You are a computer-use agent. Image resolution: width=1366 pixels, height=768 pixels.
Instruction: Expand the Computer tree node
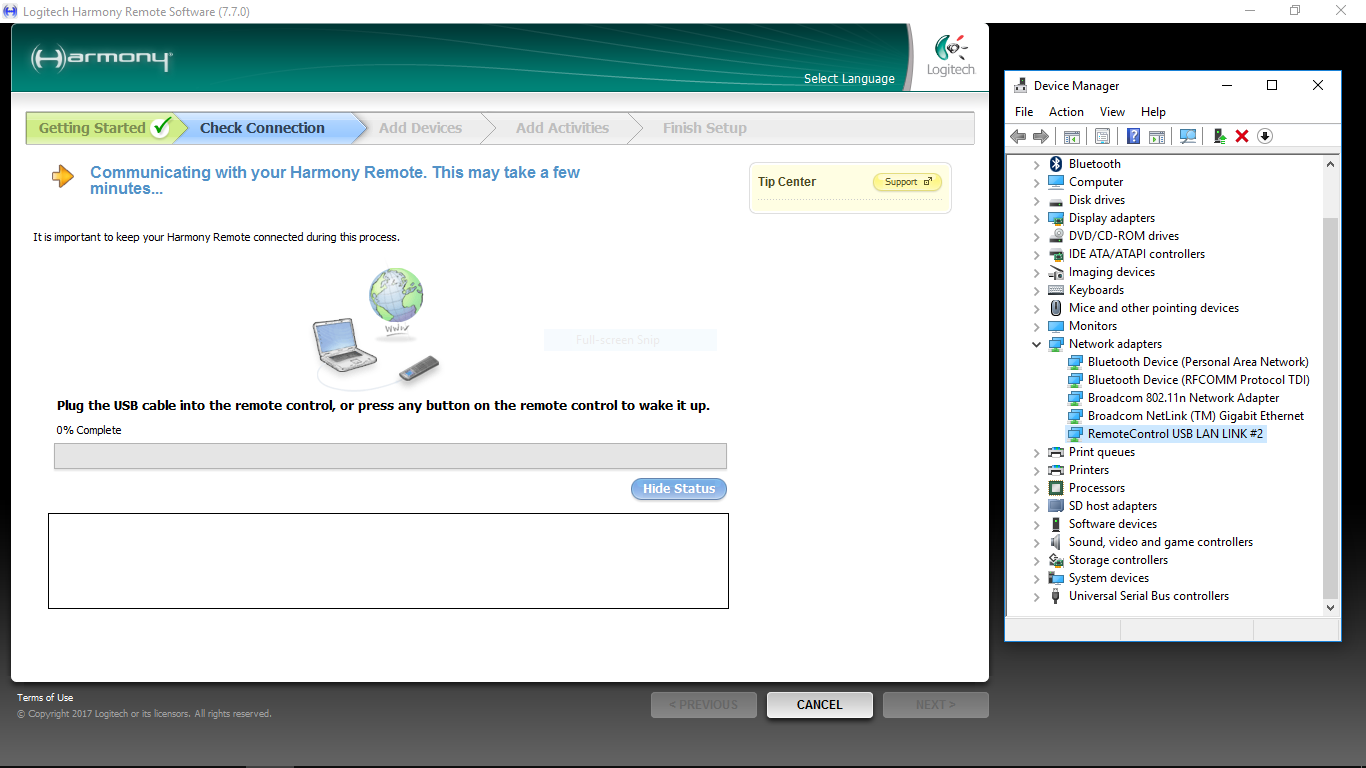click(1036, 182)
